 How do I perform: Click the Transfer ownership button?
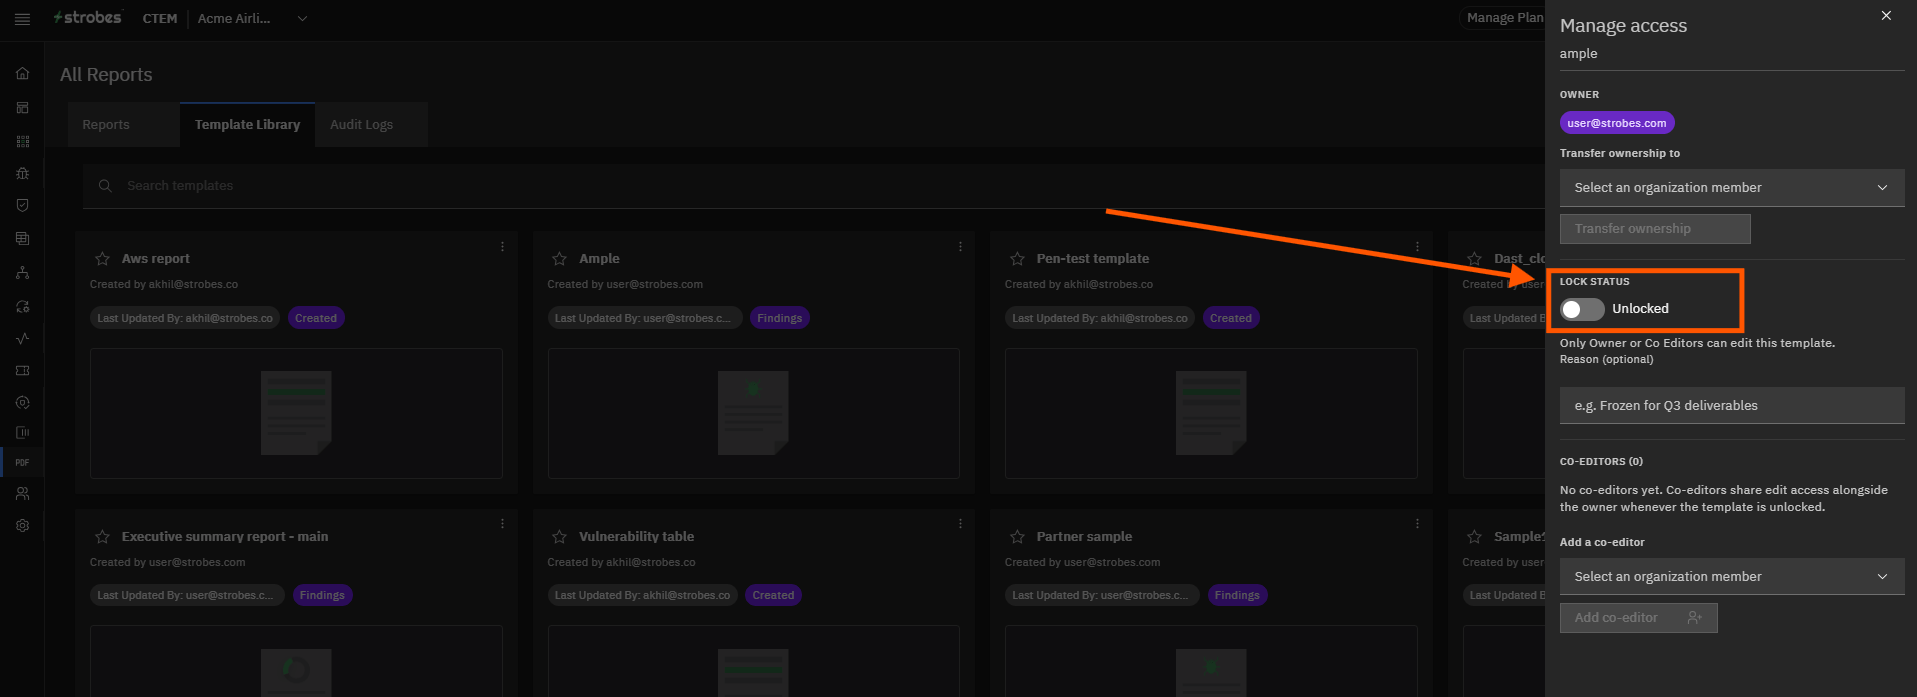pos(1655,229)
